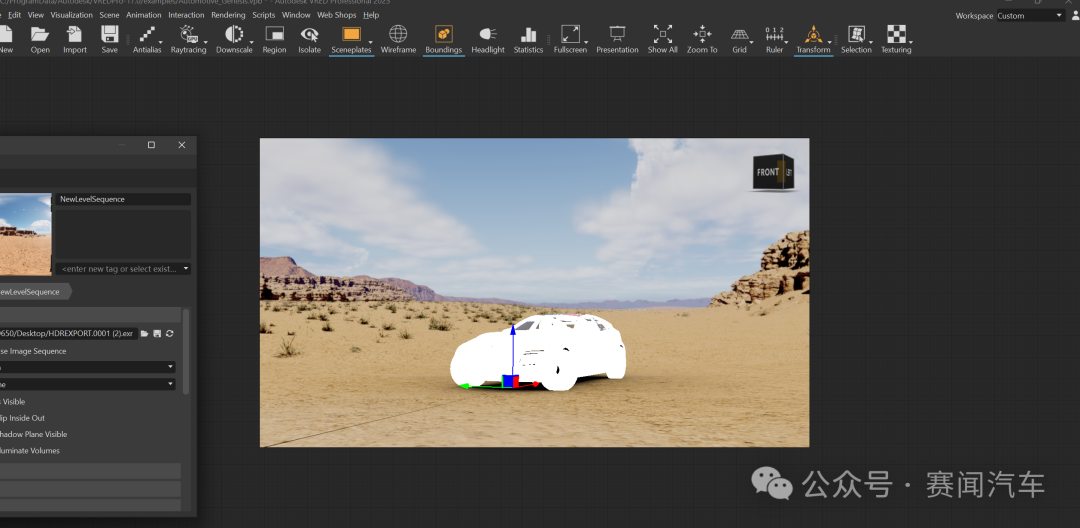The image size is (1080, 528).
Task: Open the Visualization menu
Action: click(x=72, y=16)
